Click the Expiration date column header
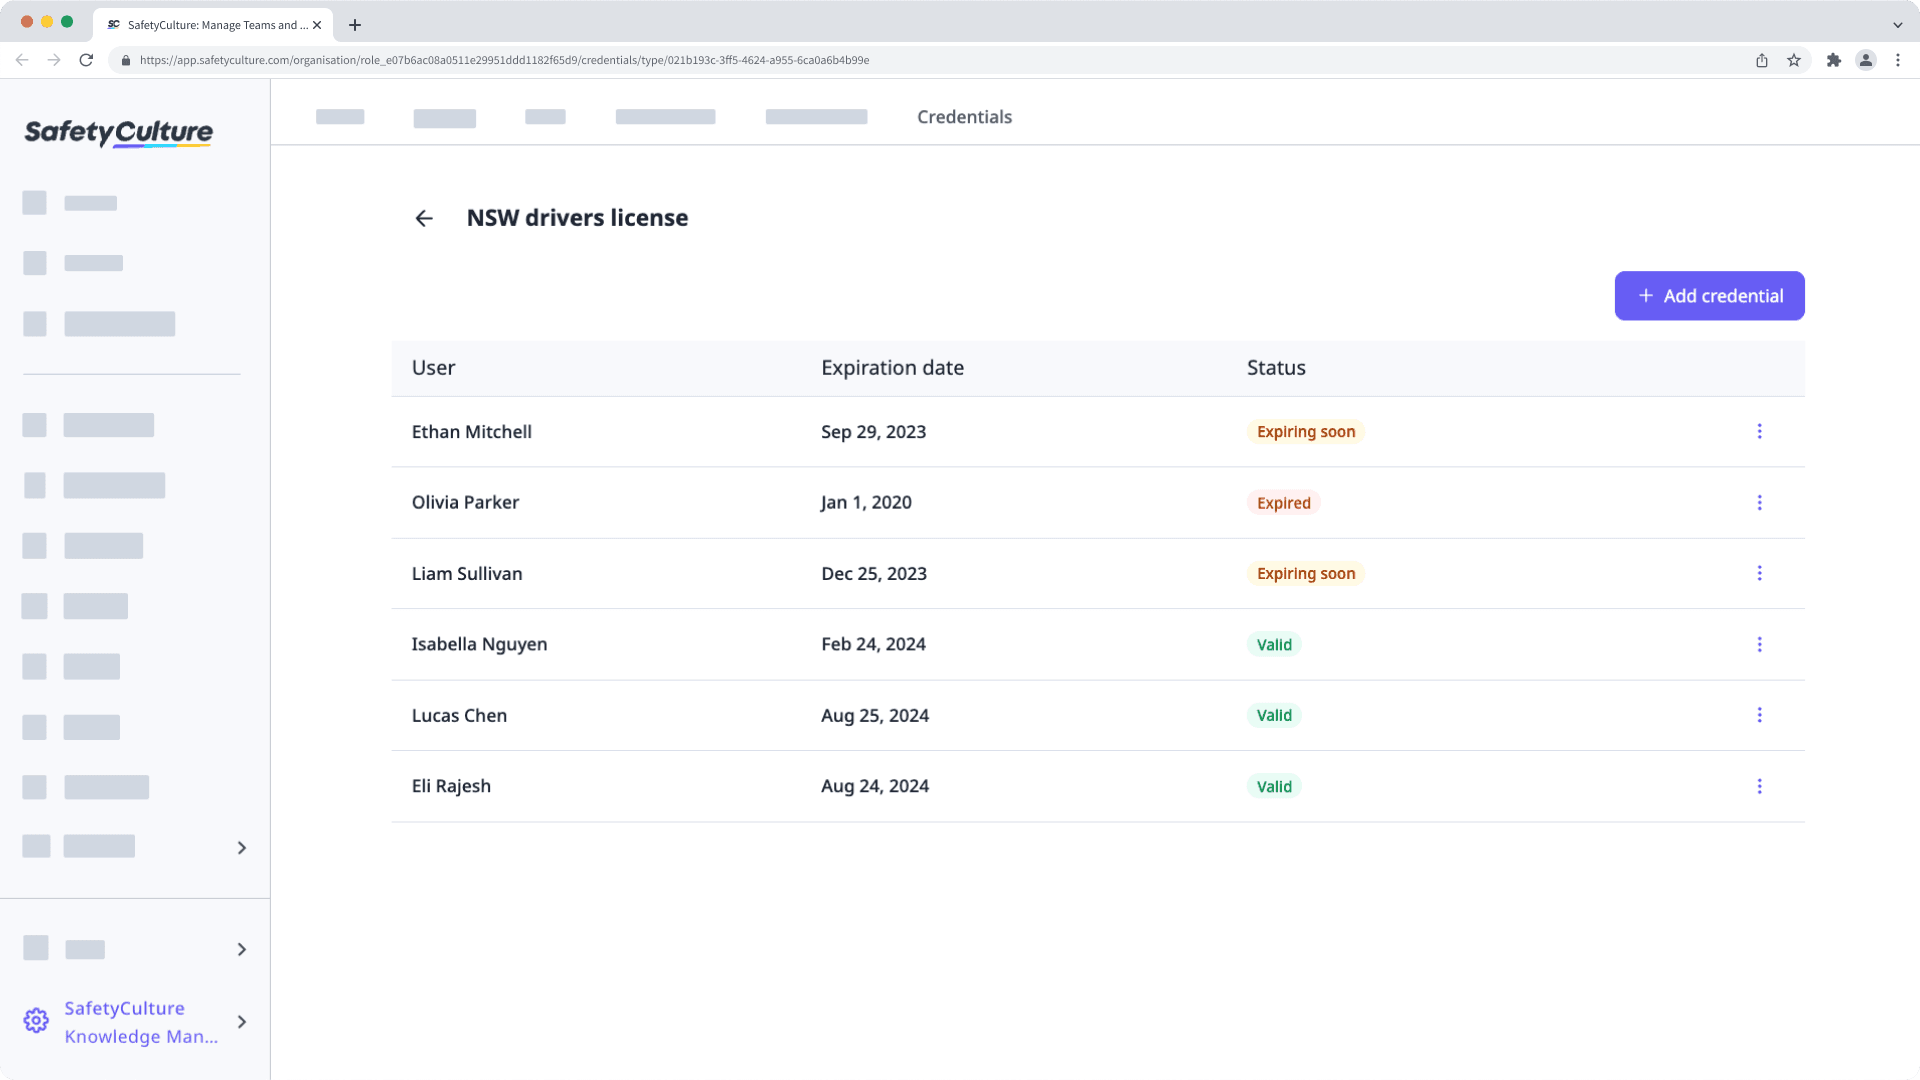The width and height of the screenshot is (1920, 1080). pyautogui.click(x=891, y=367)
